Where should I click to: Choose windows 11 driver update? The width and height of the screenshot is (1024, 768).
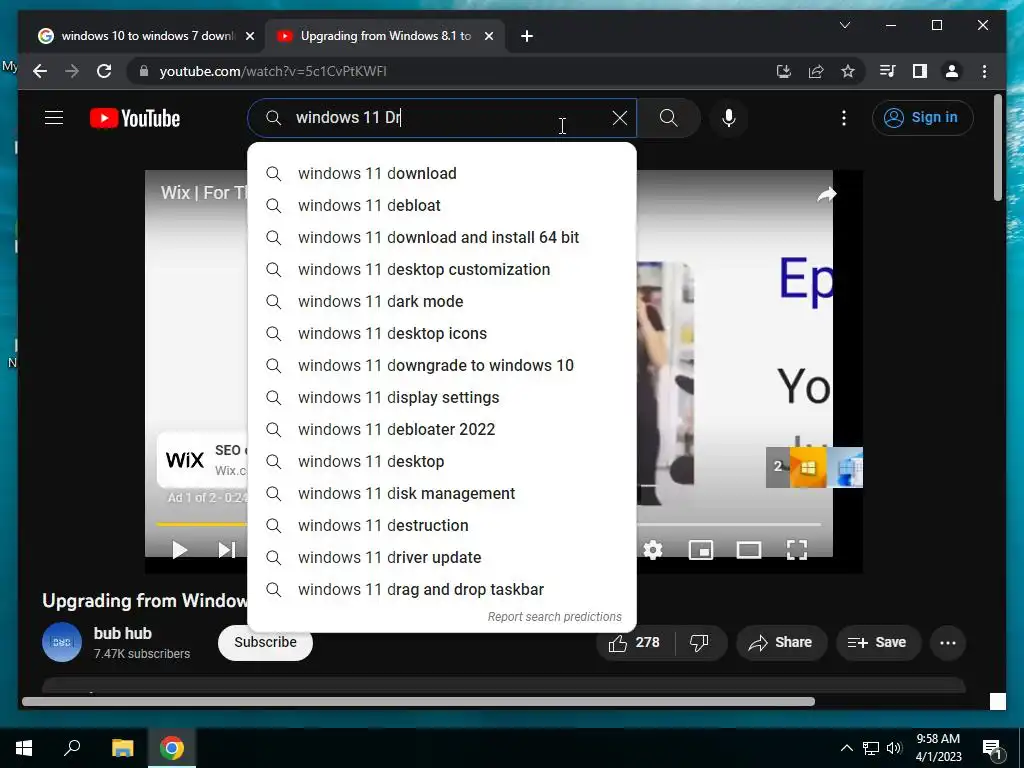tap(442, 558)
